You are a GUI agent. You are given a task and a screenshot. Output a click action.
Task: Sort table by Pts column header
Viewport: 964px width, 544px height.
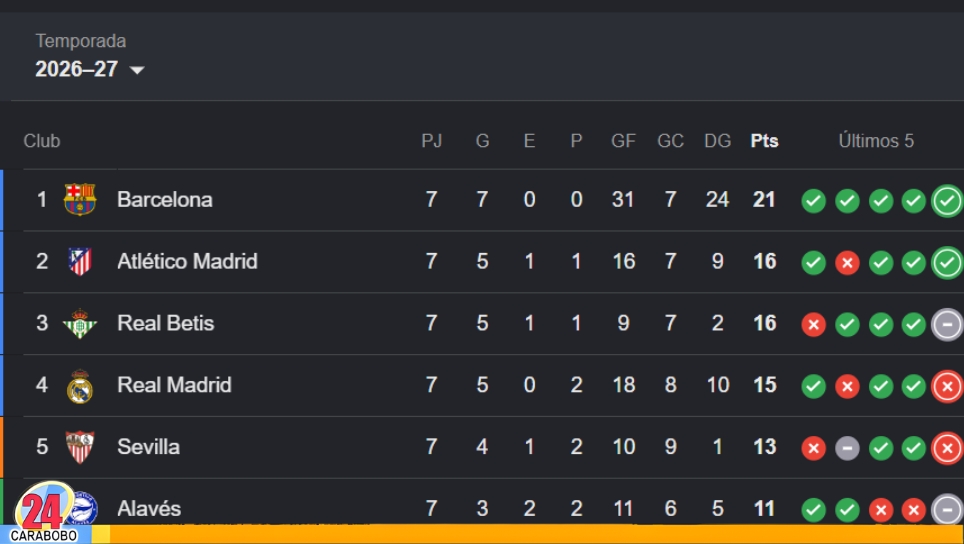click(x=764, y=141)
